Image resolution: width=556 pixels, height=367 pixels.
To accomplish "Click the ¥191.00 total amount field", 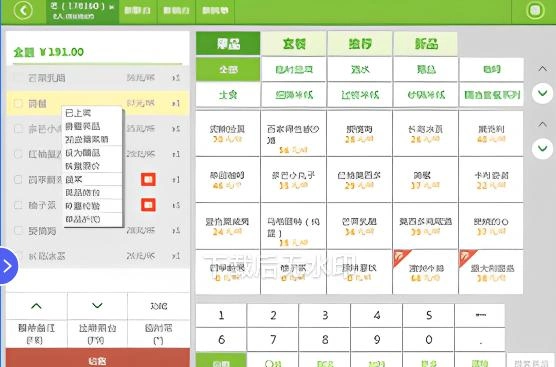I will coord(49,52).
